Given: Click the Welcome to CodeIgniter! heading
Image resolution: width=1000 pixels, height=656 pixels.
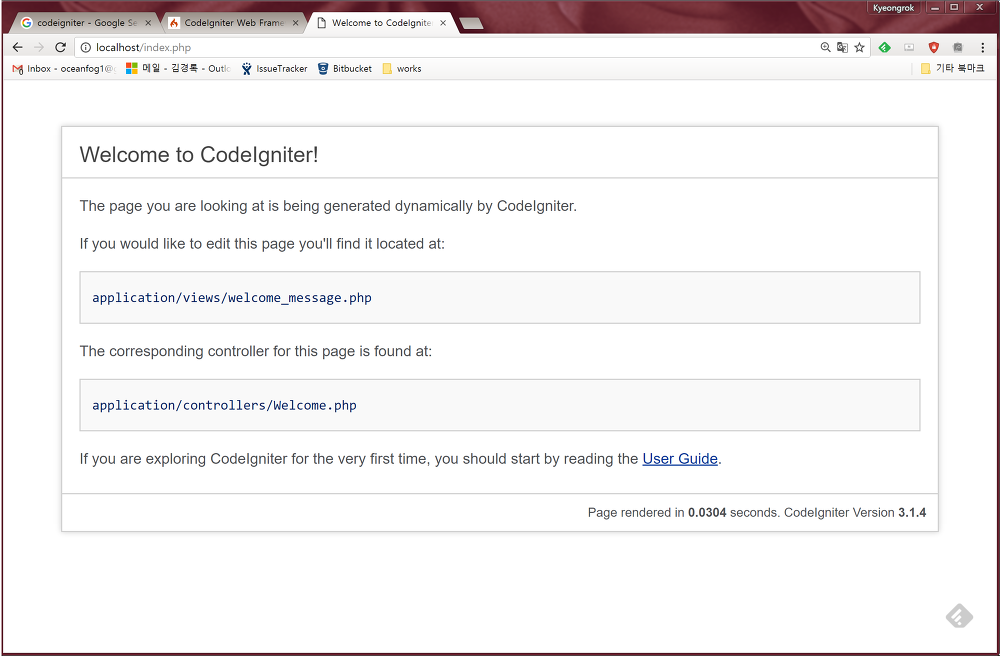Looking at the screenshot, I should coord(199,154).
